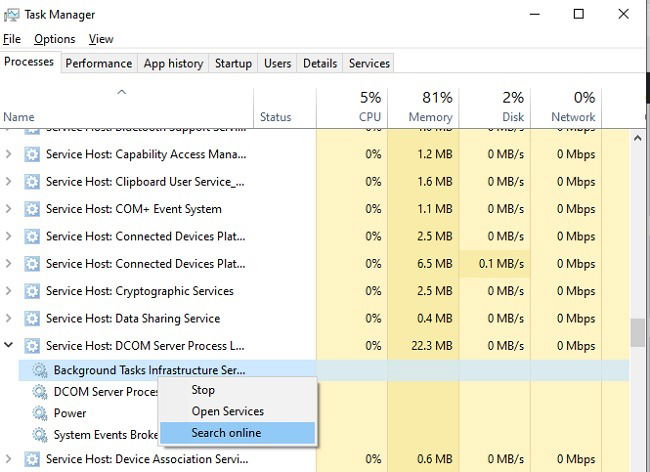The image size is (650, 472).
Task: Expand Service Host: Capability Access Manager row
Action: pos(8,154)
